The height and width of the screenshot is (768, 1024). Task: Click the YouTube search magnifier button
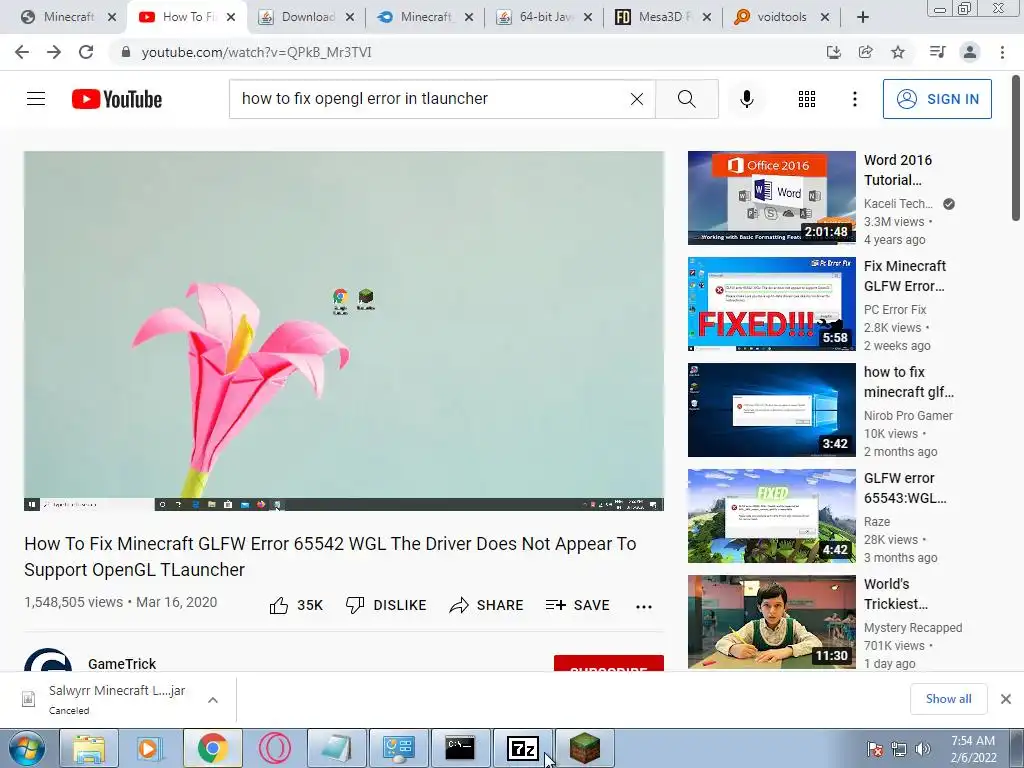pos(687,99)
